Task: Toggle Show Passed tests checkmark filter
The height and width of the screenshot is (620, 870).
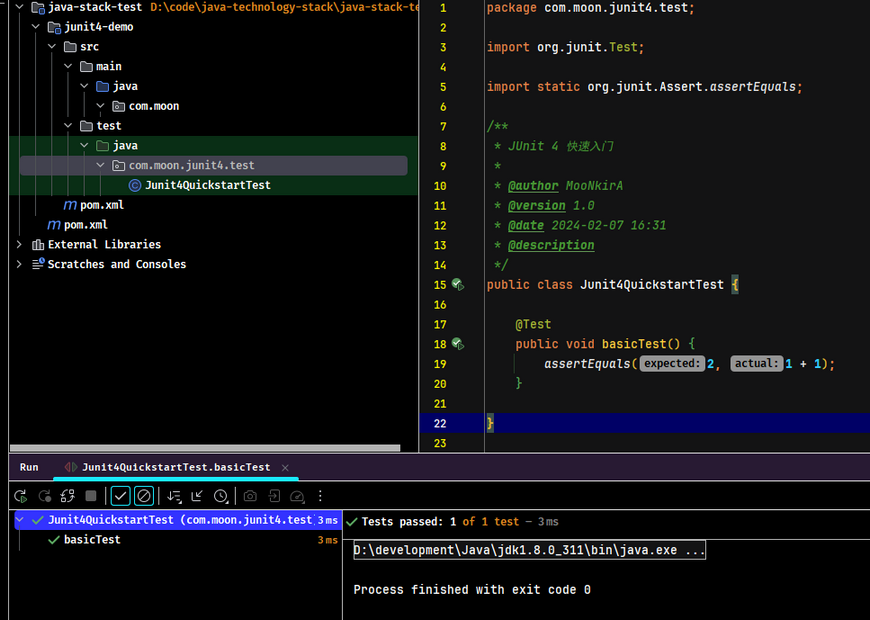Action: click(x=120, y=496)
